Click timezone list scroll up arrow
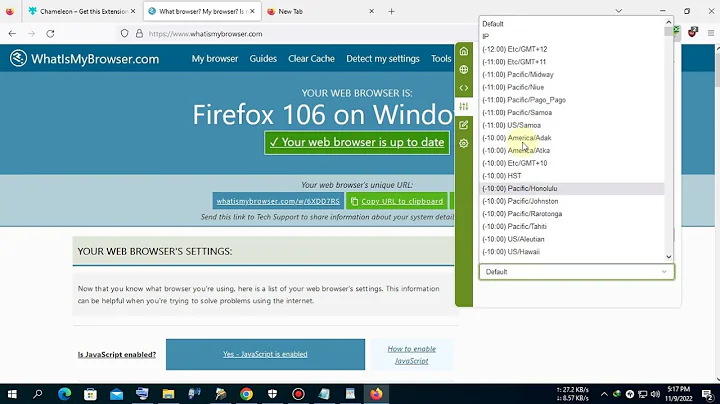720x404 pixels. 669,22
